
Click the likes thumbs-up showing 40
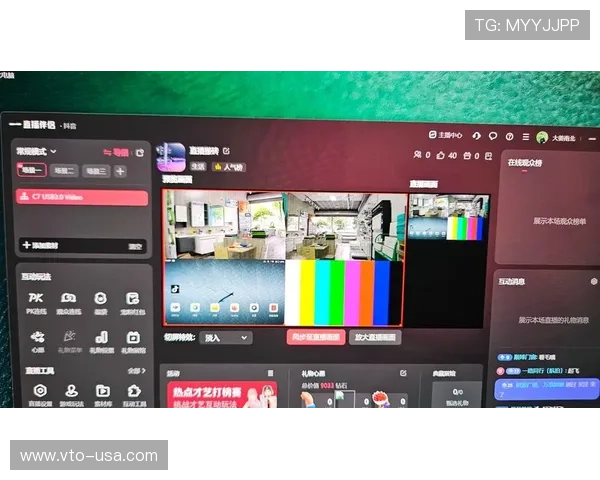pyautogui.click(x=441, y=155)
